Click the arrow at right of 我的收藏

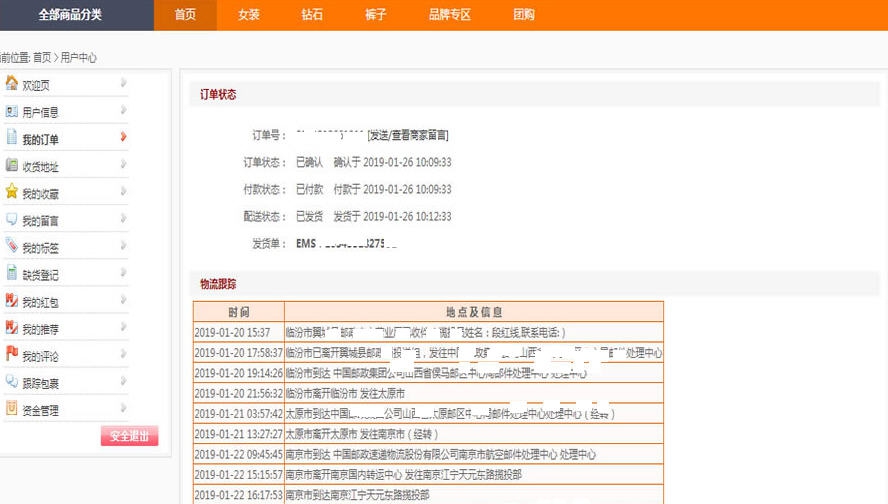tap(123, 191)
